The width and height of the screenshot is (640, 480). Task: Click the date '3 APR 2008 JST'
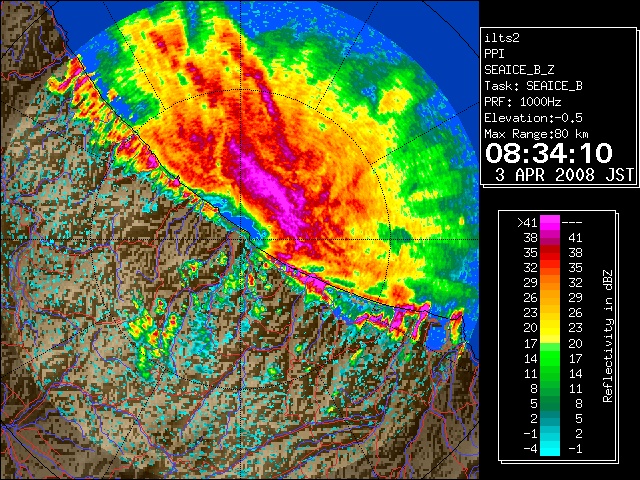[x=564, y=175]
